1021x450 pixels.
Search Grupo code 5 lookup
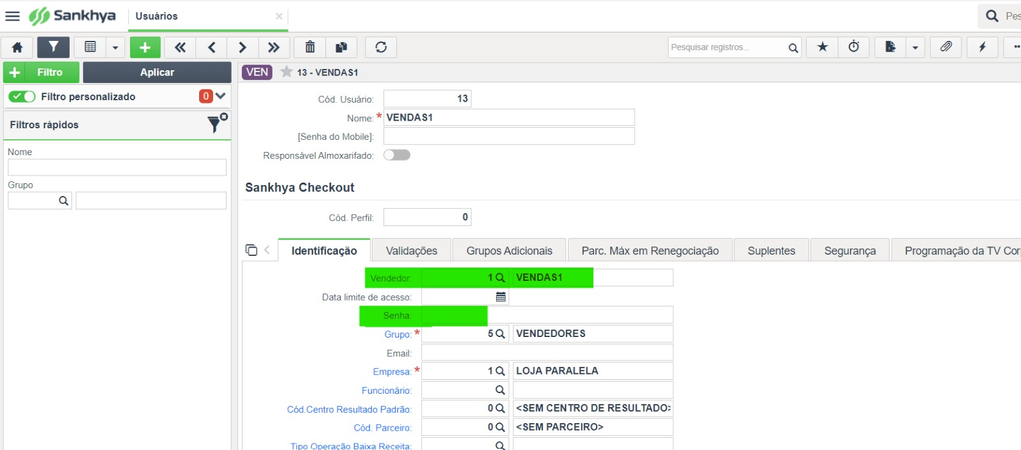point(500,334)
